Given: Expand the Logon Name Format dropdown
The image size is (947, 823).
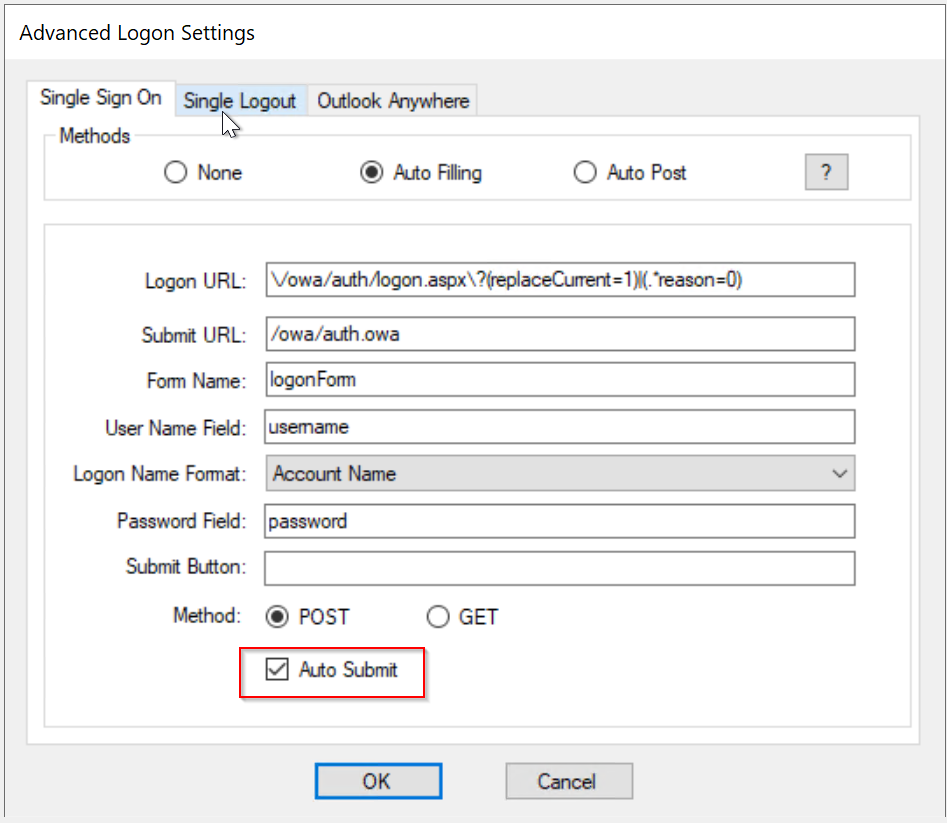Looking at the screenshot, I should click(x=560, y=474).
